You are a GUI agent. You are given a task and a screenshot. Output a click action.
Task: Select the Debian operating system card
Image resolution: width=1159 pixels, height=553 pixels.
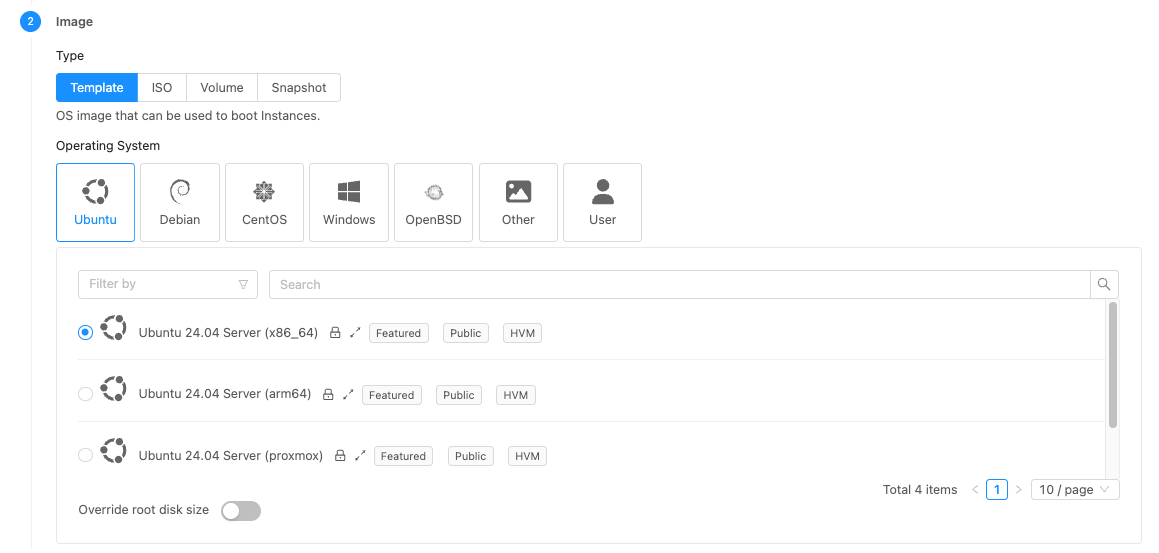click(180, 203)
